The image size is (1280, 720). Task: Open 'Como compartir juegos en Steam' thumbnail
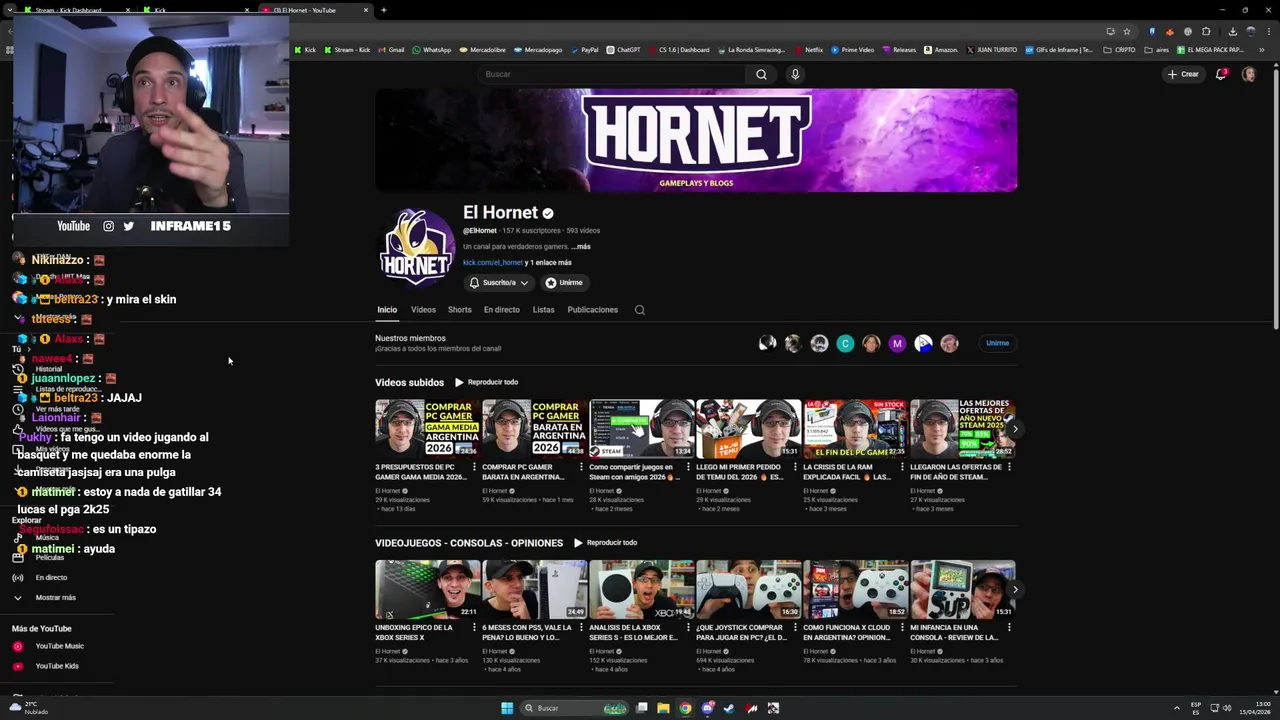pos(642,429)
